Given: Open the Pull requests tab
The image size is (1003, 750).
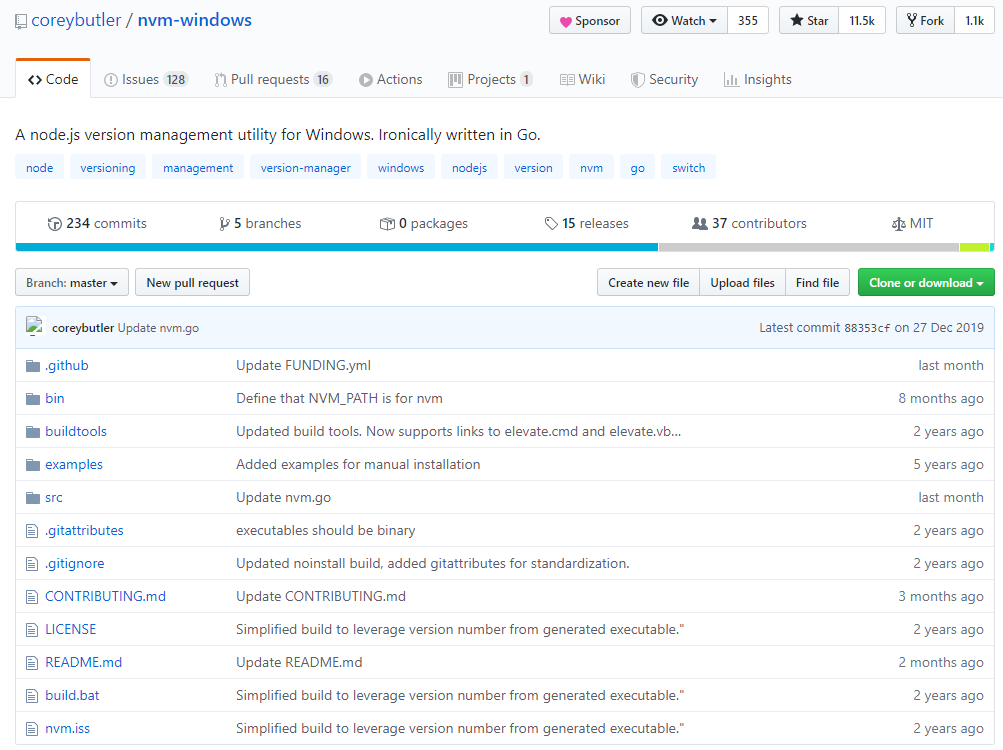Looking at the screenshot, I should (273, 79).
